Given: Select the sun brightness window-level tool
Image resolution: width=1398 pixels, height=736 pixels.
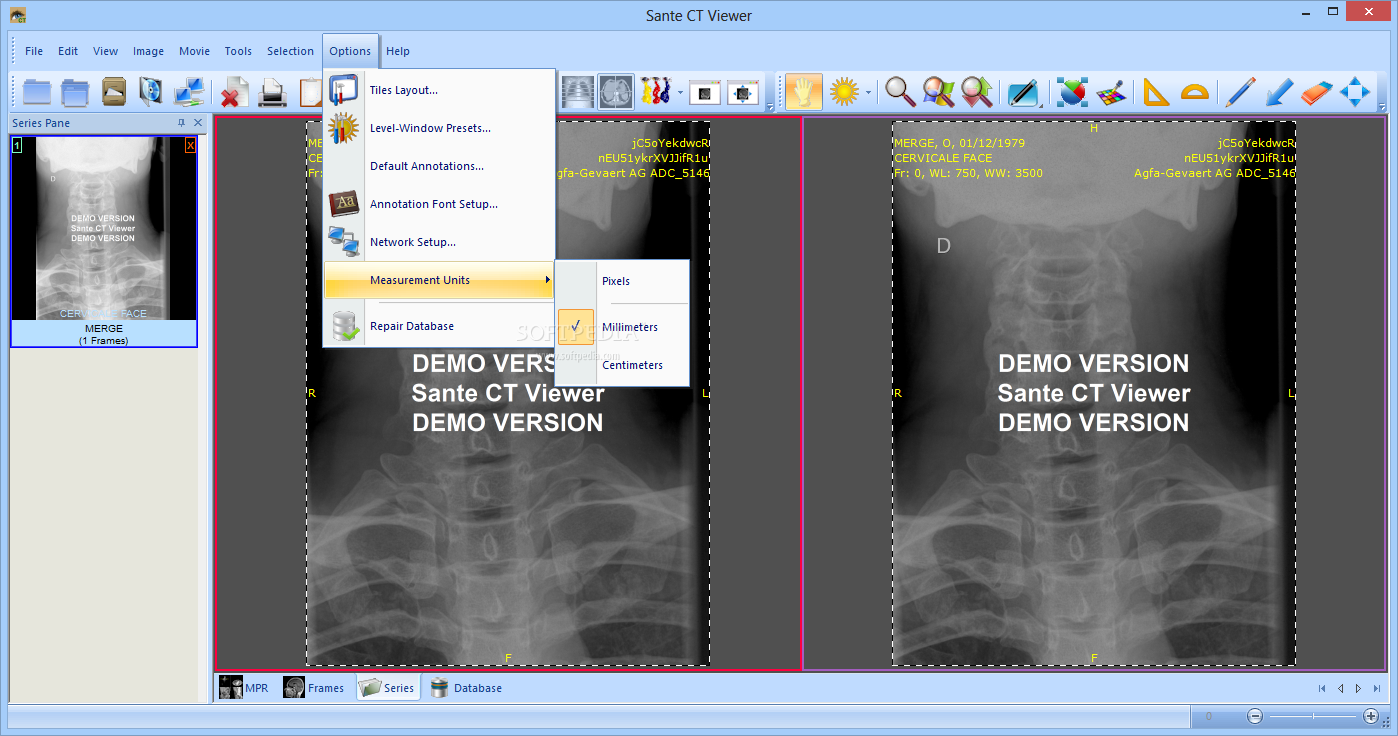Looking at the screenshot, I should (x=845, y=92).
